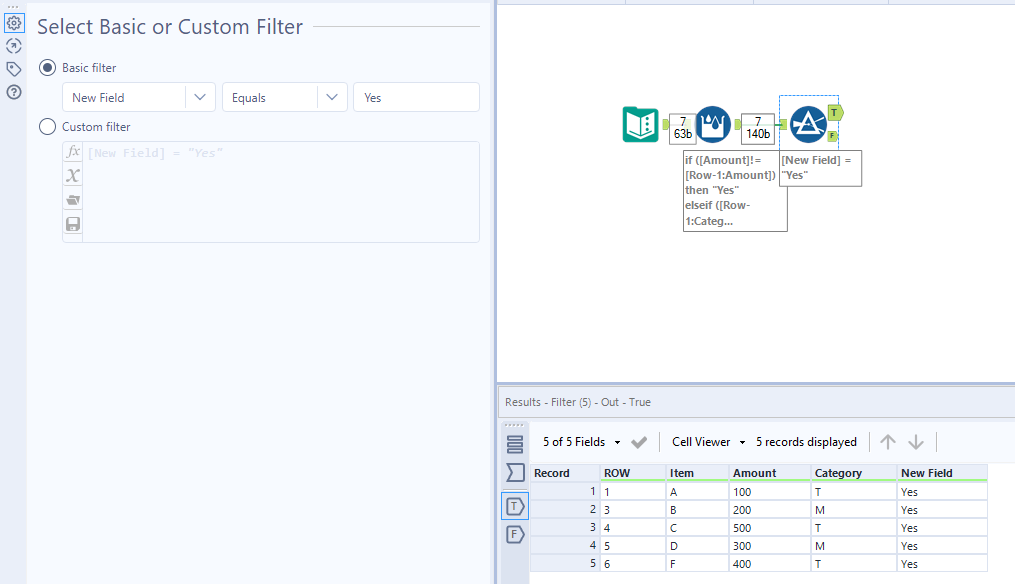Click the Help question mark icon in sidebar

pyautogui.click(x=14, y=93)
